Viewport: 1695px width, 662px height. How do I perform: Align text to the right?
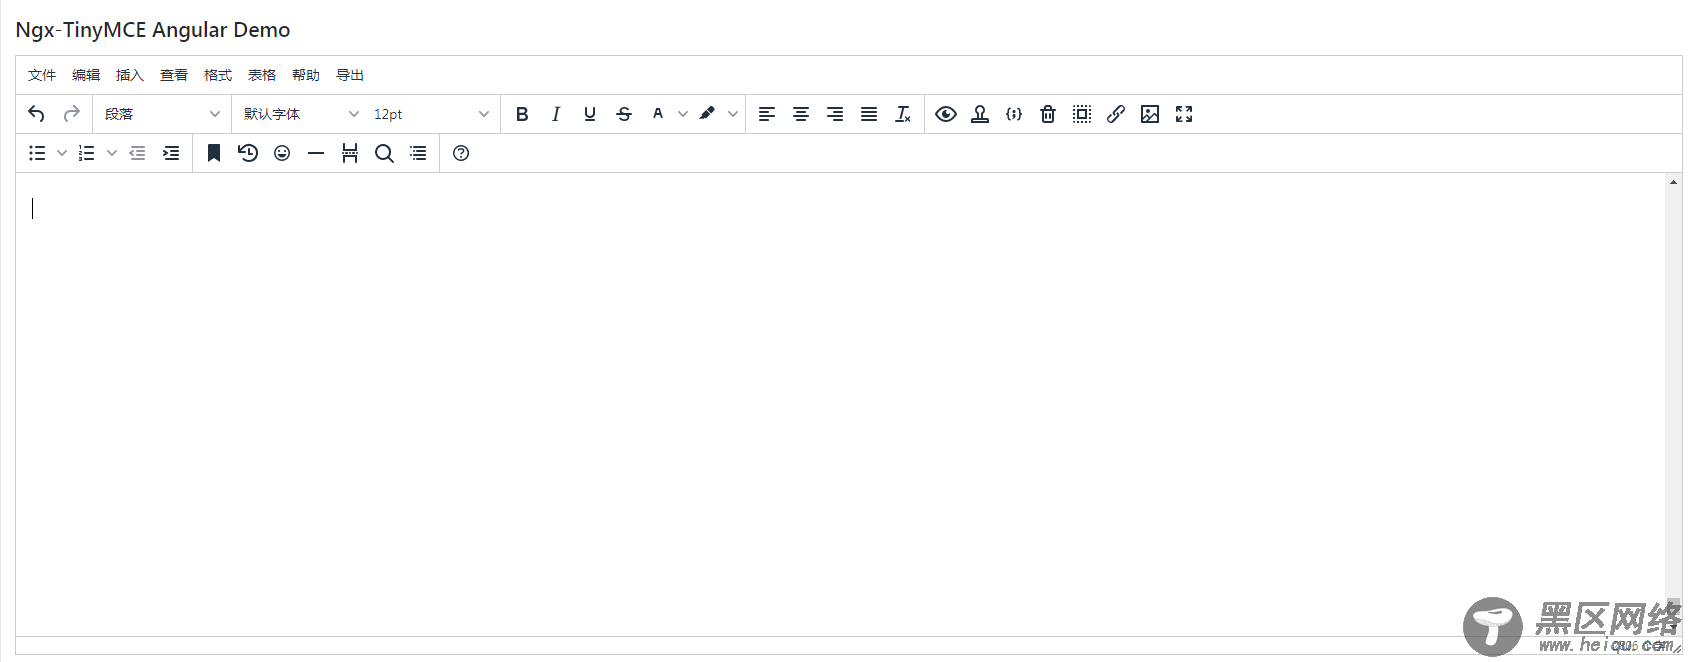click(835, 114)
